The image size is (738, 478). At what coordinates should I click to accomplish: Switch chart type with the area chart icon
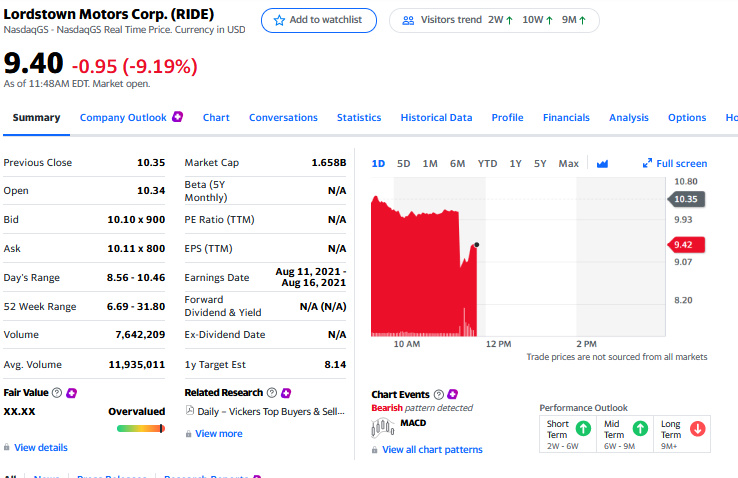602,164
